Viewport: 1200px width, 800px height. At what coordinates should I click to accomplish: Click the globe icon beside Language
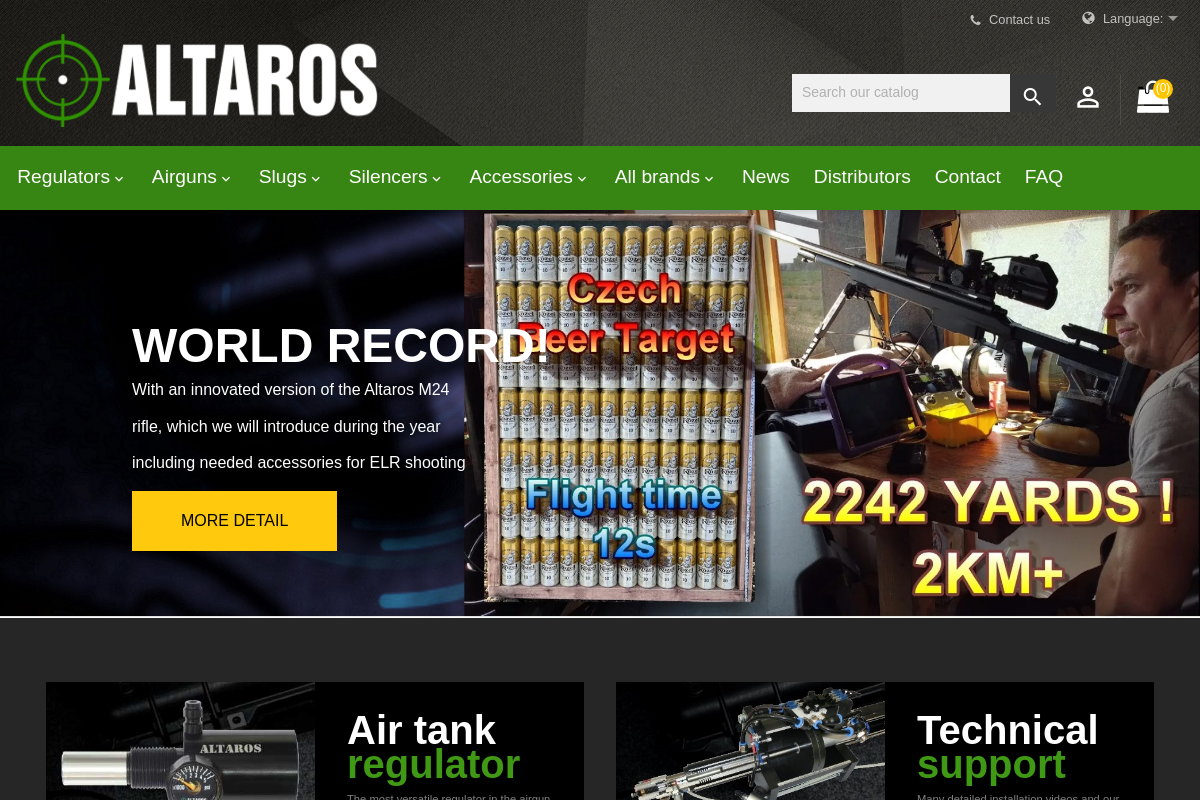pyautogui.click(x=1089, y=18)
